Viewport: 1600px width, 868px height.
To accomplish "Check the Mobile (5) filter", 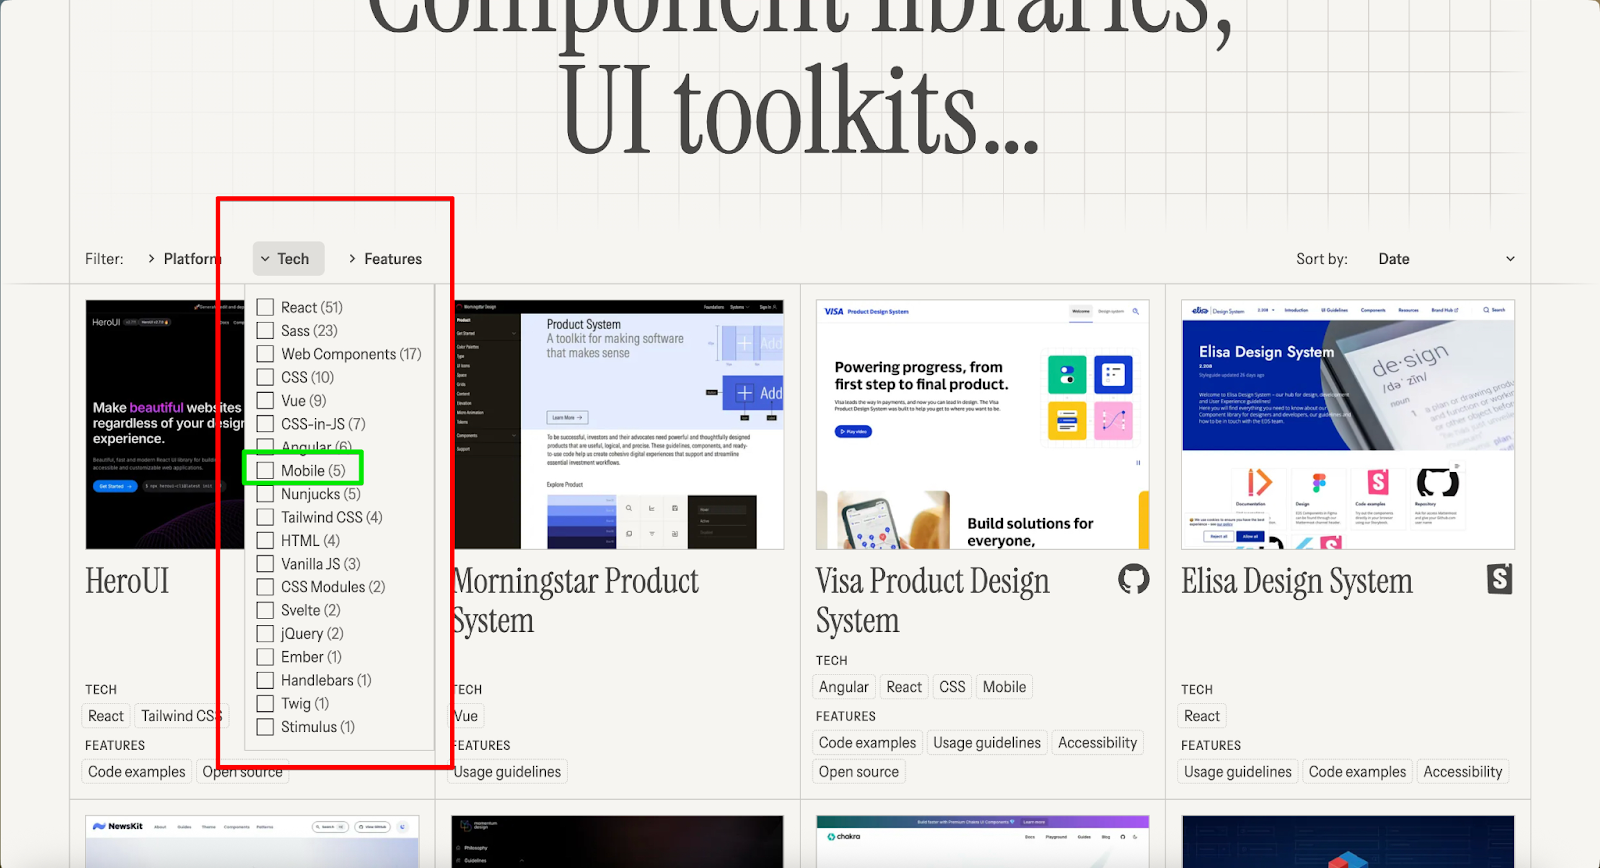I will [265, 470].
